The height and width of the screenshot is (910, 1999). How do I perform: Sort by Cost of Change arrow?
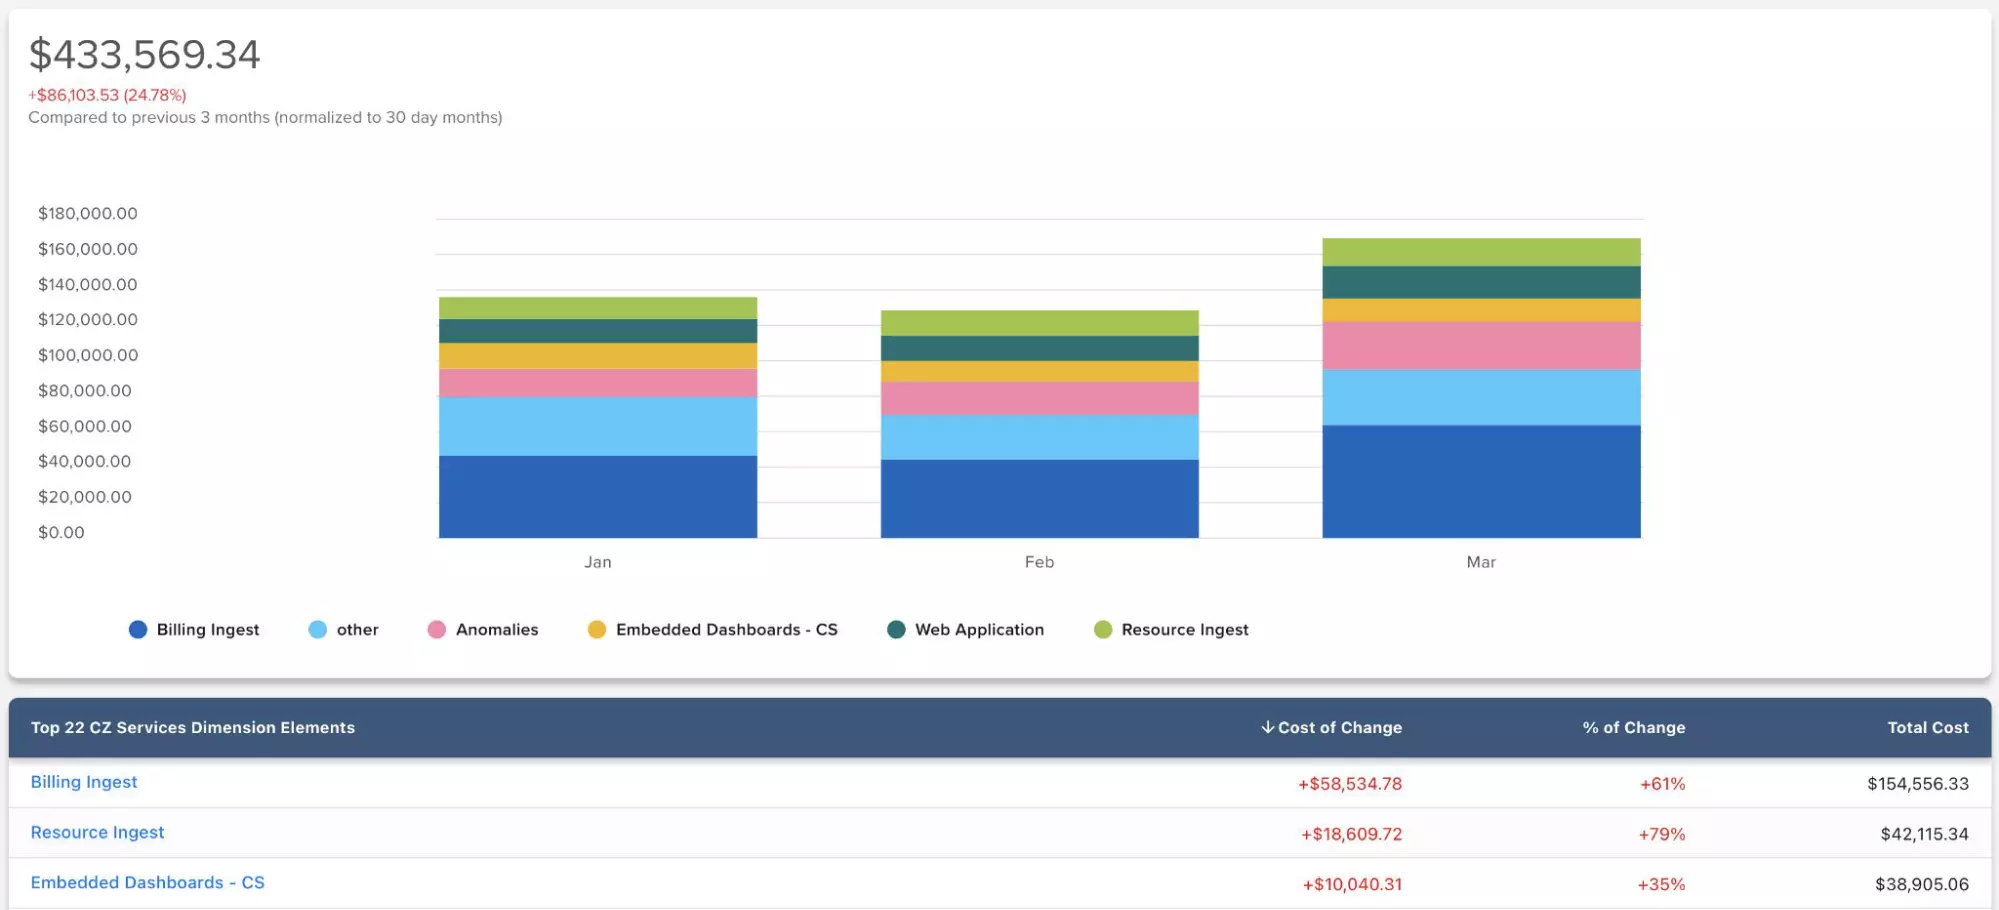click(1268, 727)
